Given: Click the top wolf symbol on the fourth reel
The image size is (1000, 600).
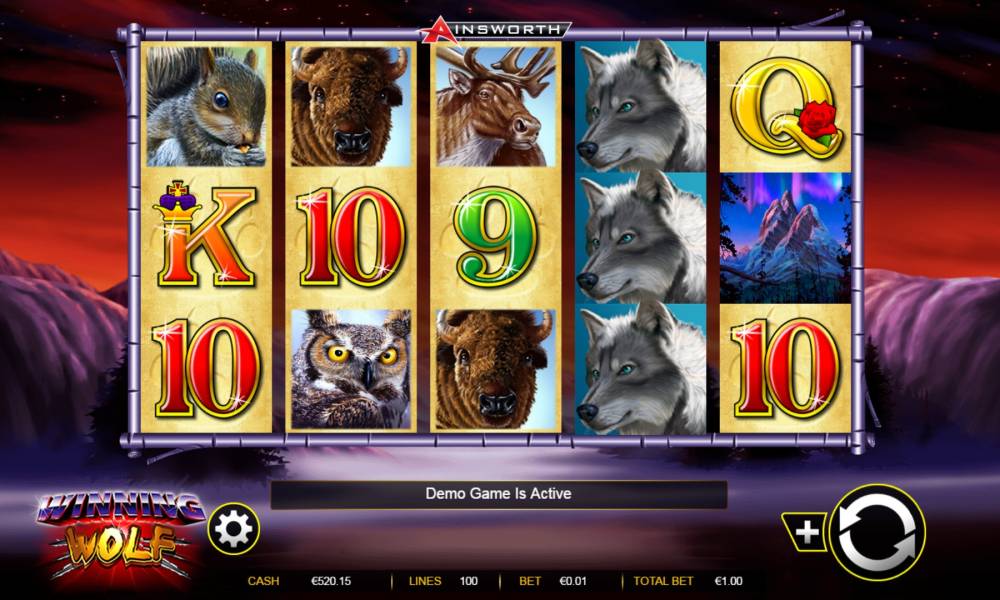Looking at the screenshot, I should [641, 106].
